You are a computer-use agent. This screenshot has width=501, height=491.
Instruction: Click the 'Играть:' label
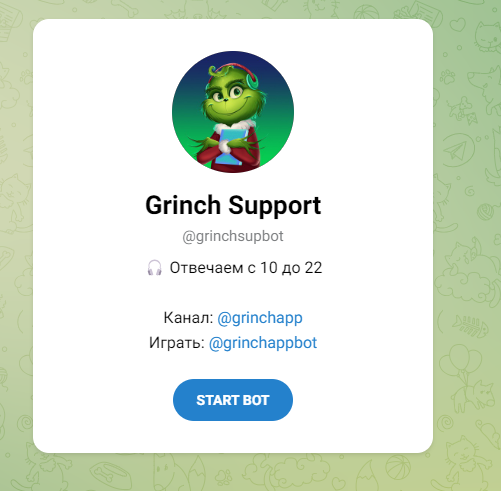177,343
